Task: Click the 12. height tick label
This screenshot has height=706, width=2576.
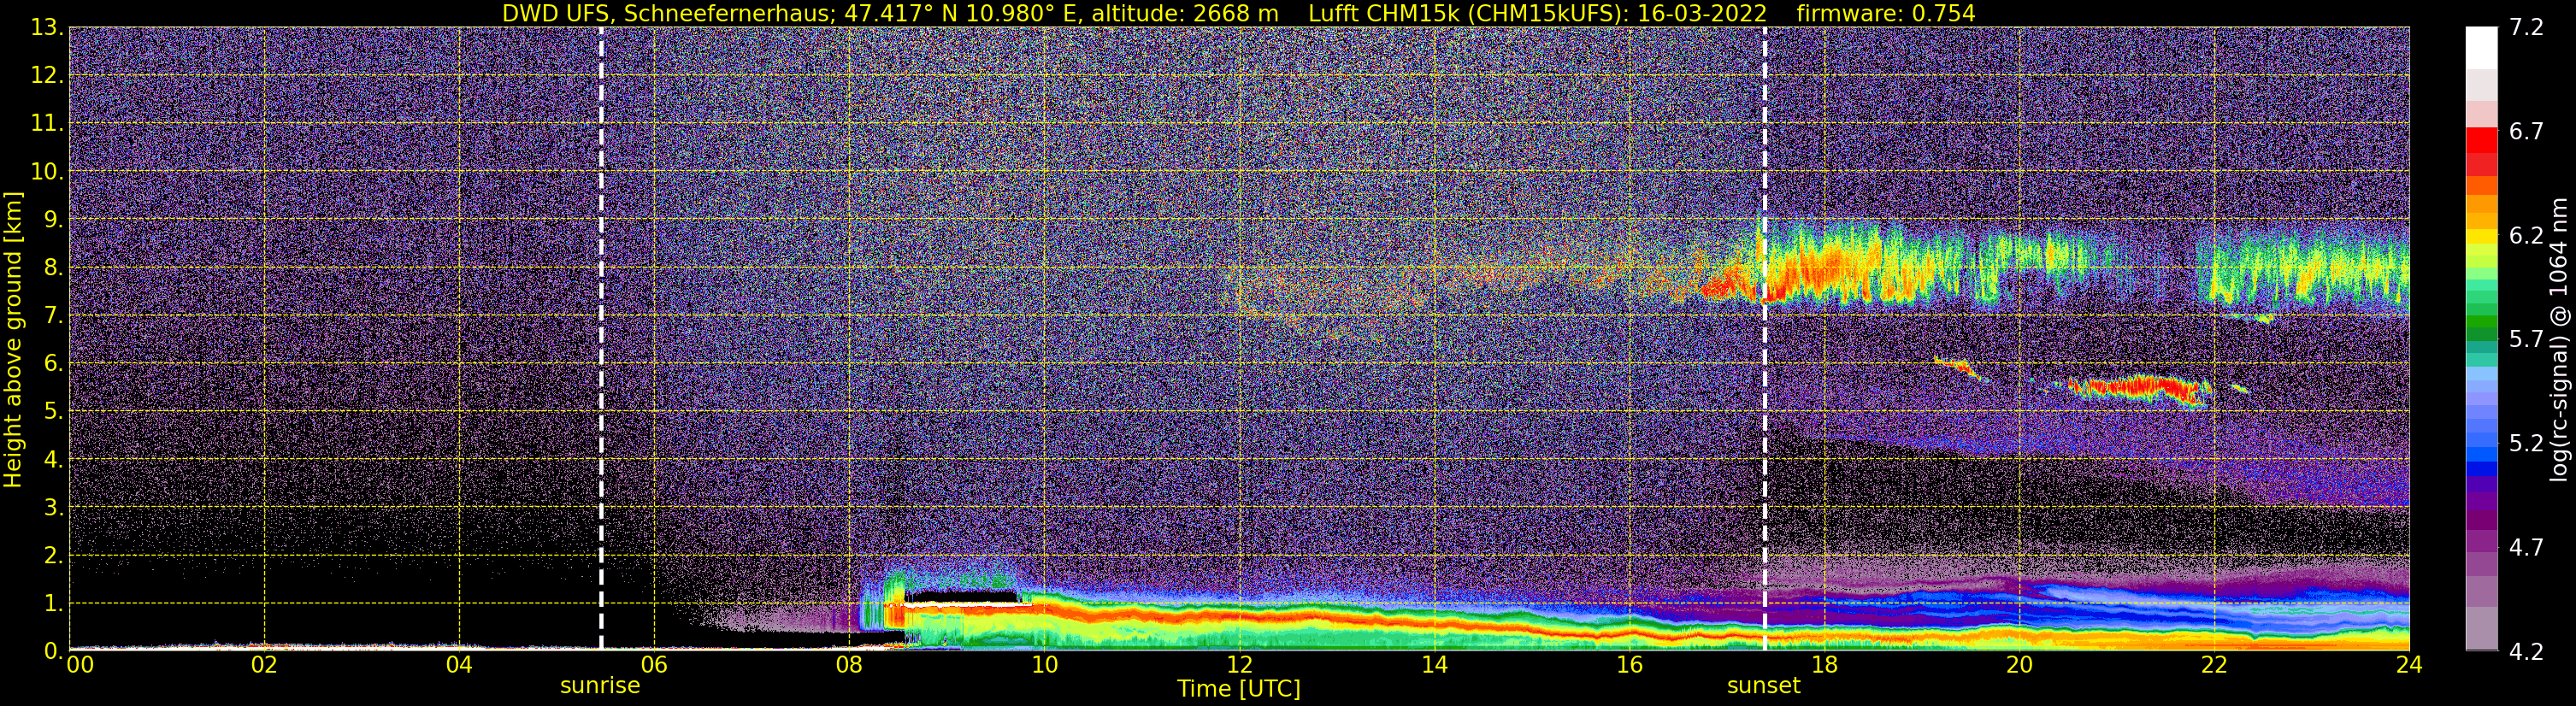Action: click(46, 76)
